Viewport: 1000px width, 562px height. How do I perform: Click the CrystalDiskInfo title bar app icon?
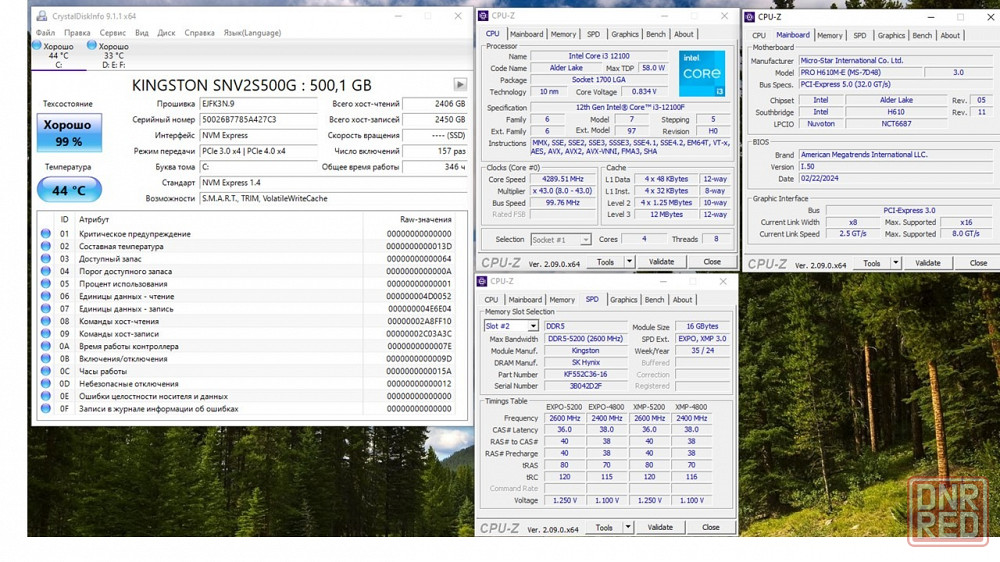pyautogui.click(x=41, y=16)
